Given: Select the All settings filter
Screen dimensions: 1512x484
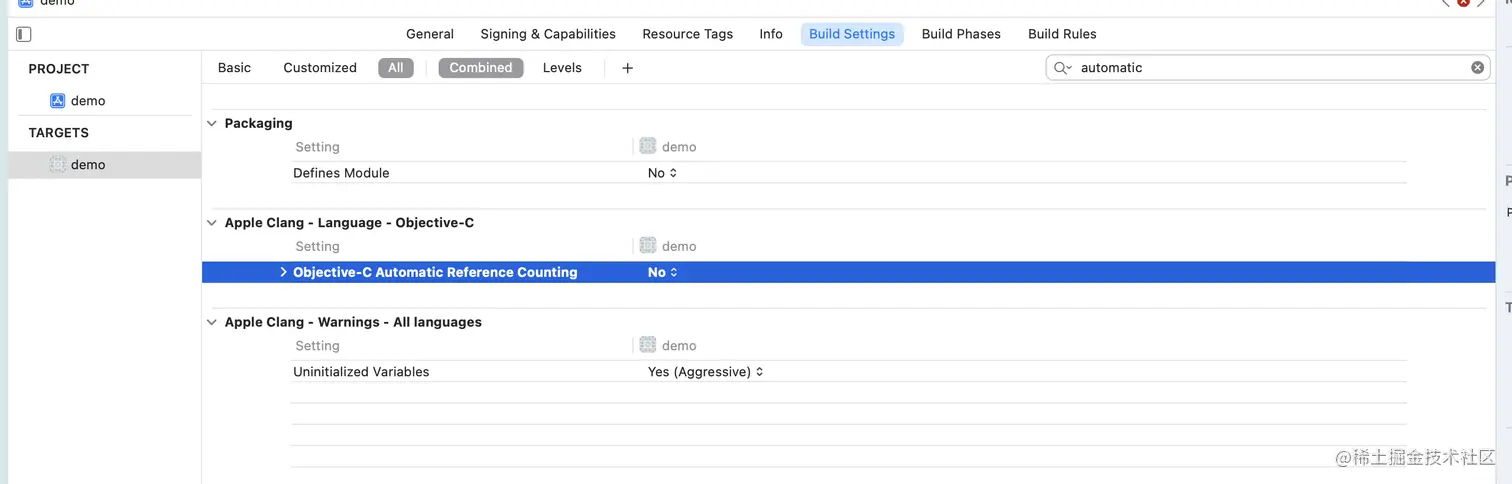Looking at the screenshot, I should pos(396,68).
